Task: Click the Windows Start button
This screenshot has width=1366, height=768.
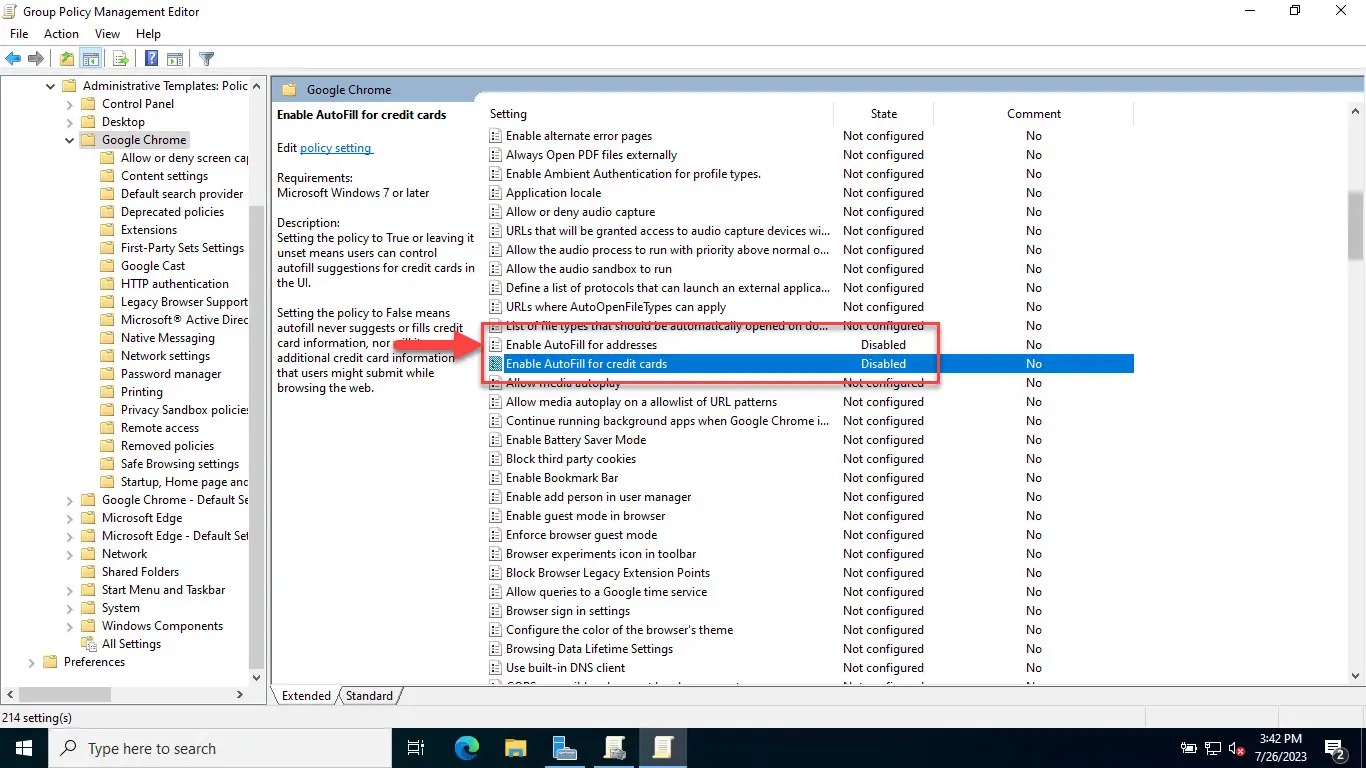Action: (x=23, y=748)
